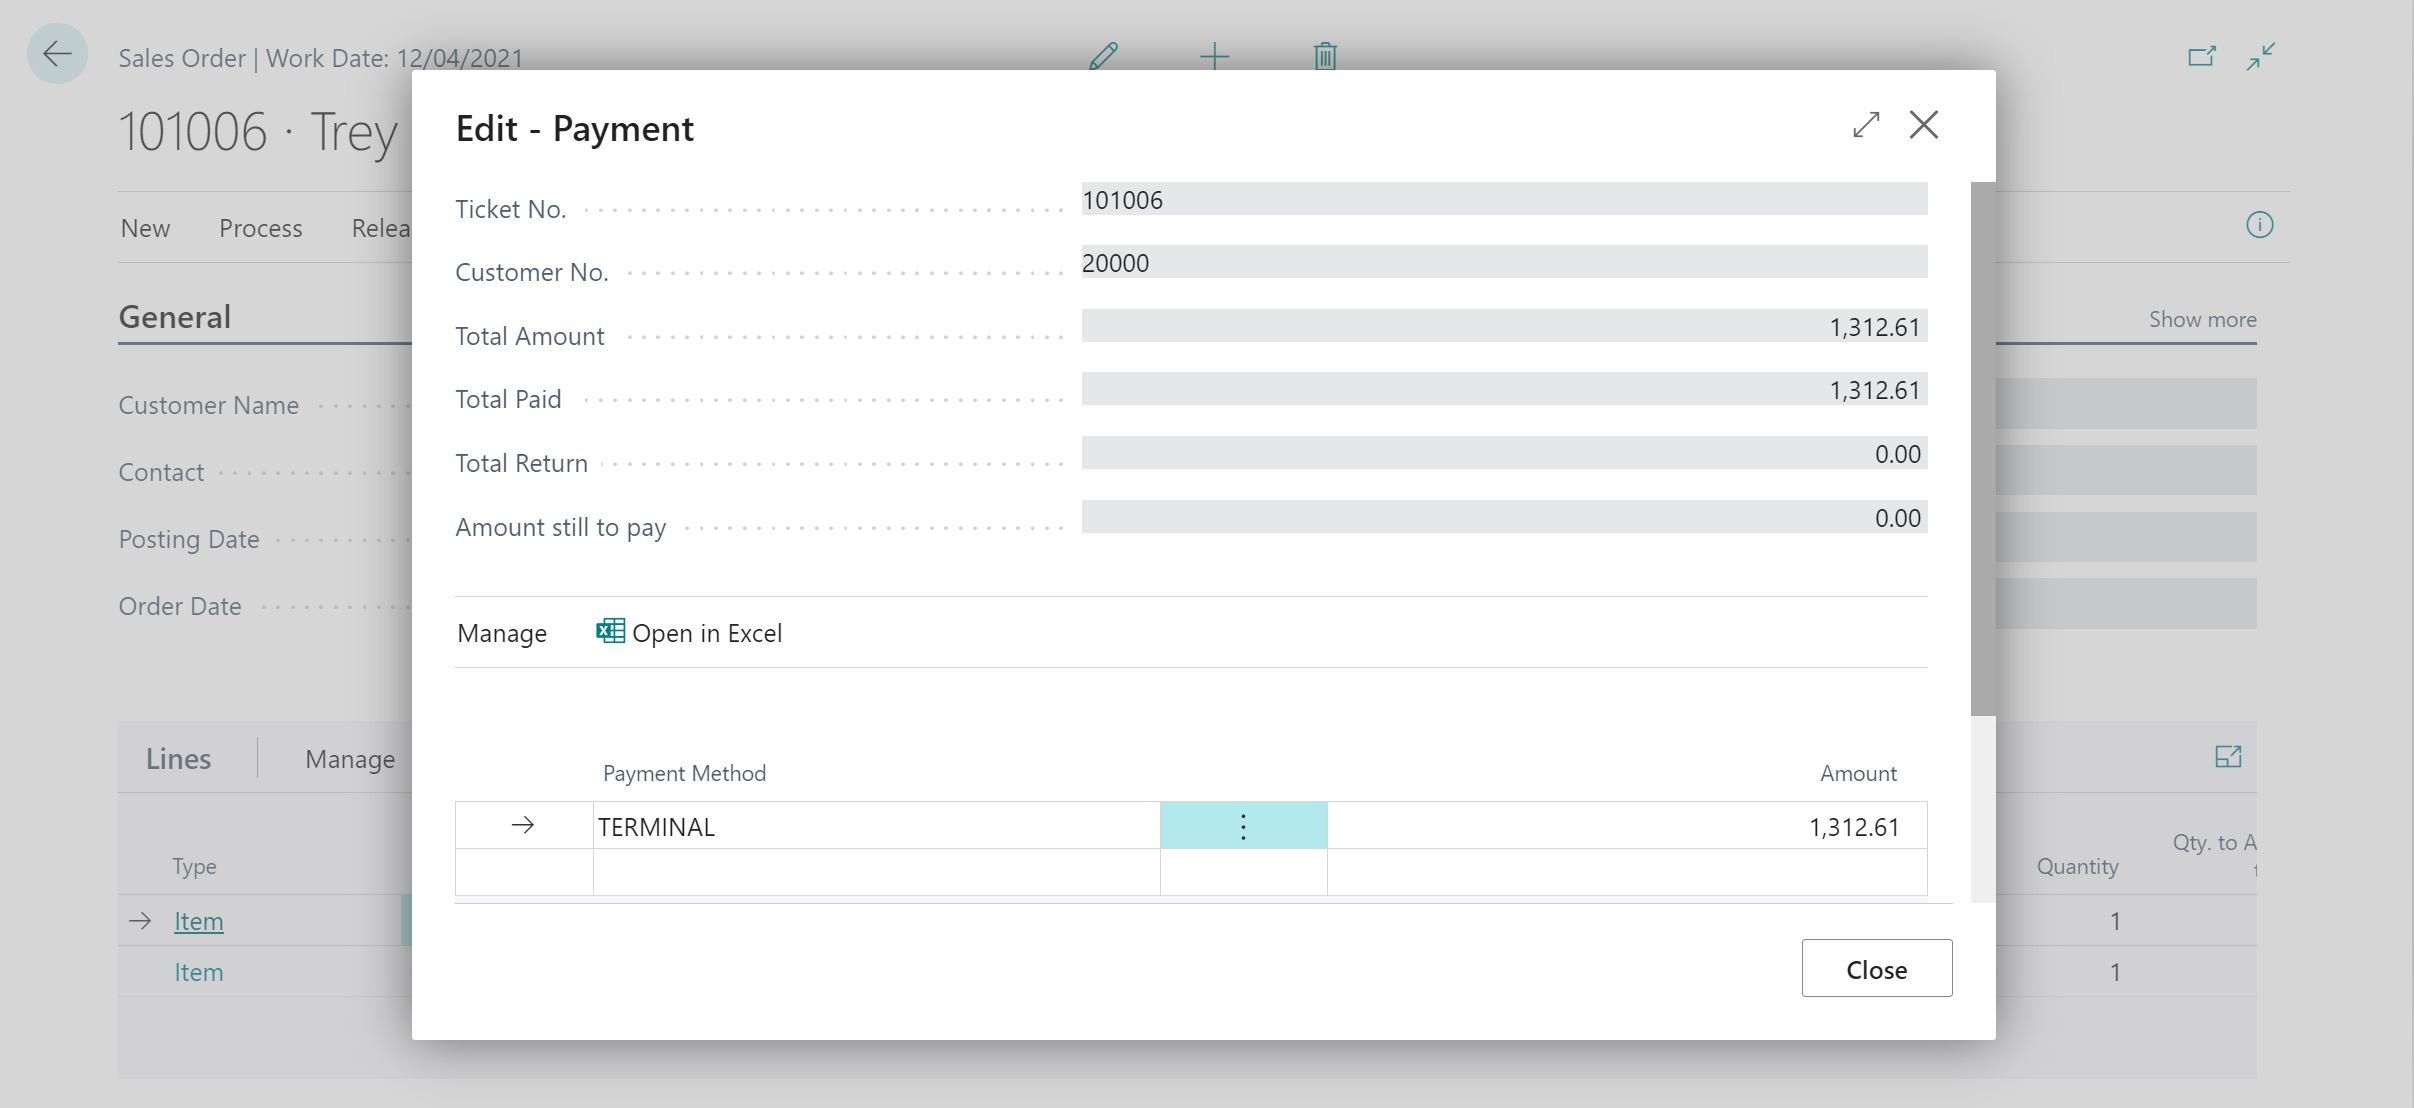Select the Manage tab in order view
Viewport: 2414px width, 1108px height.
(x=346, y=757)
